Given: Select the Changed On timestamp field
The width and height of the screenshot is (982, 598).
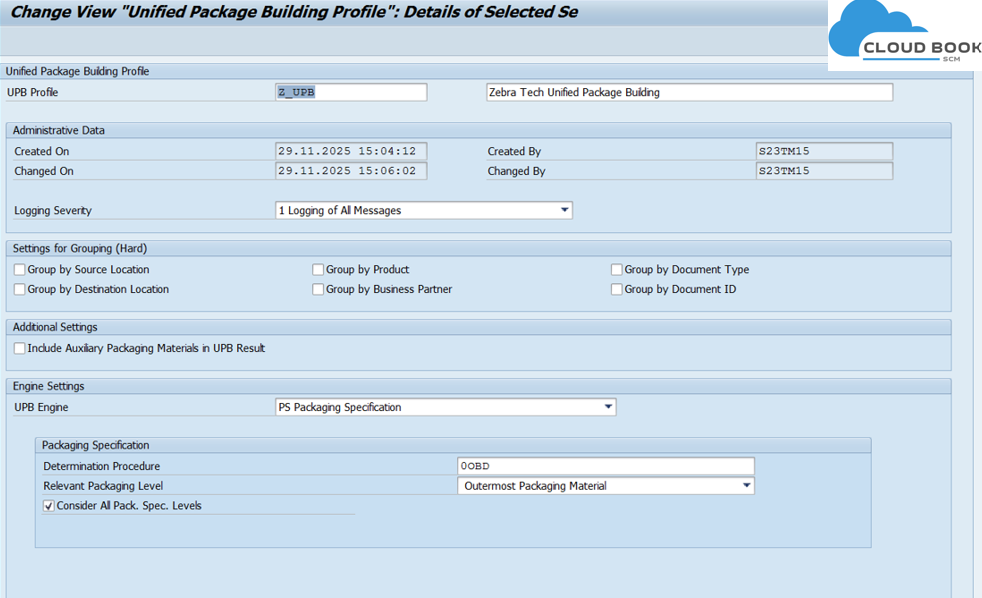Looking at the screenshot, I should click(x=350, y=171).
